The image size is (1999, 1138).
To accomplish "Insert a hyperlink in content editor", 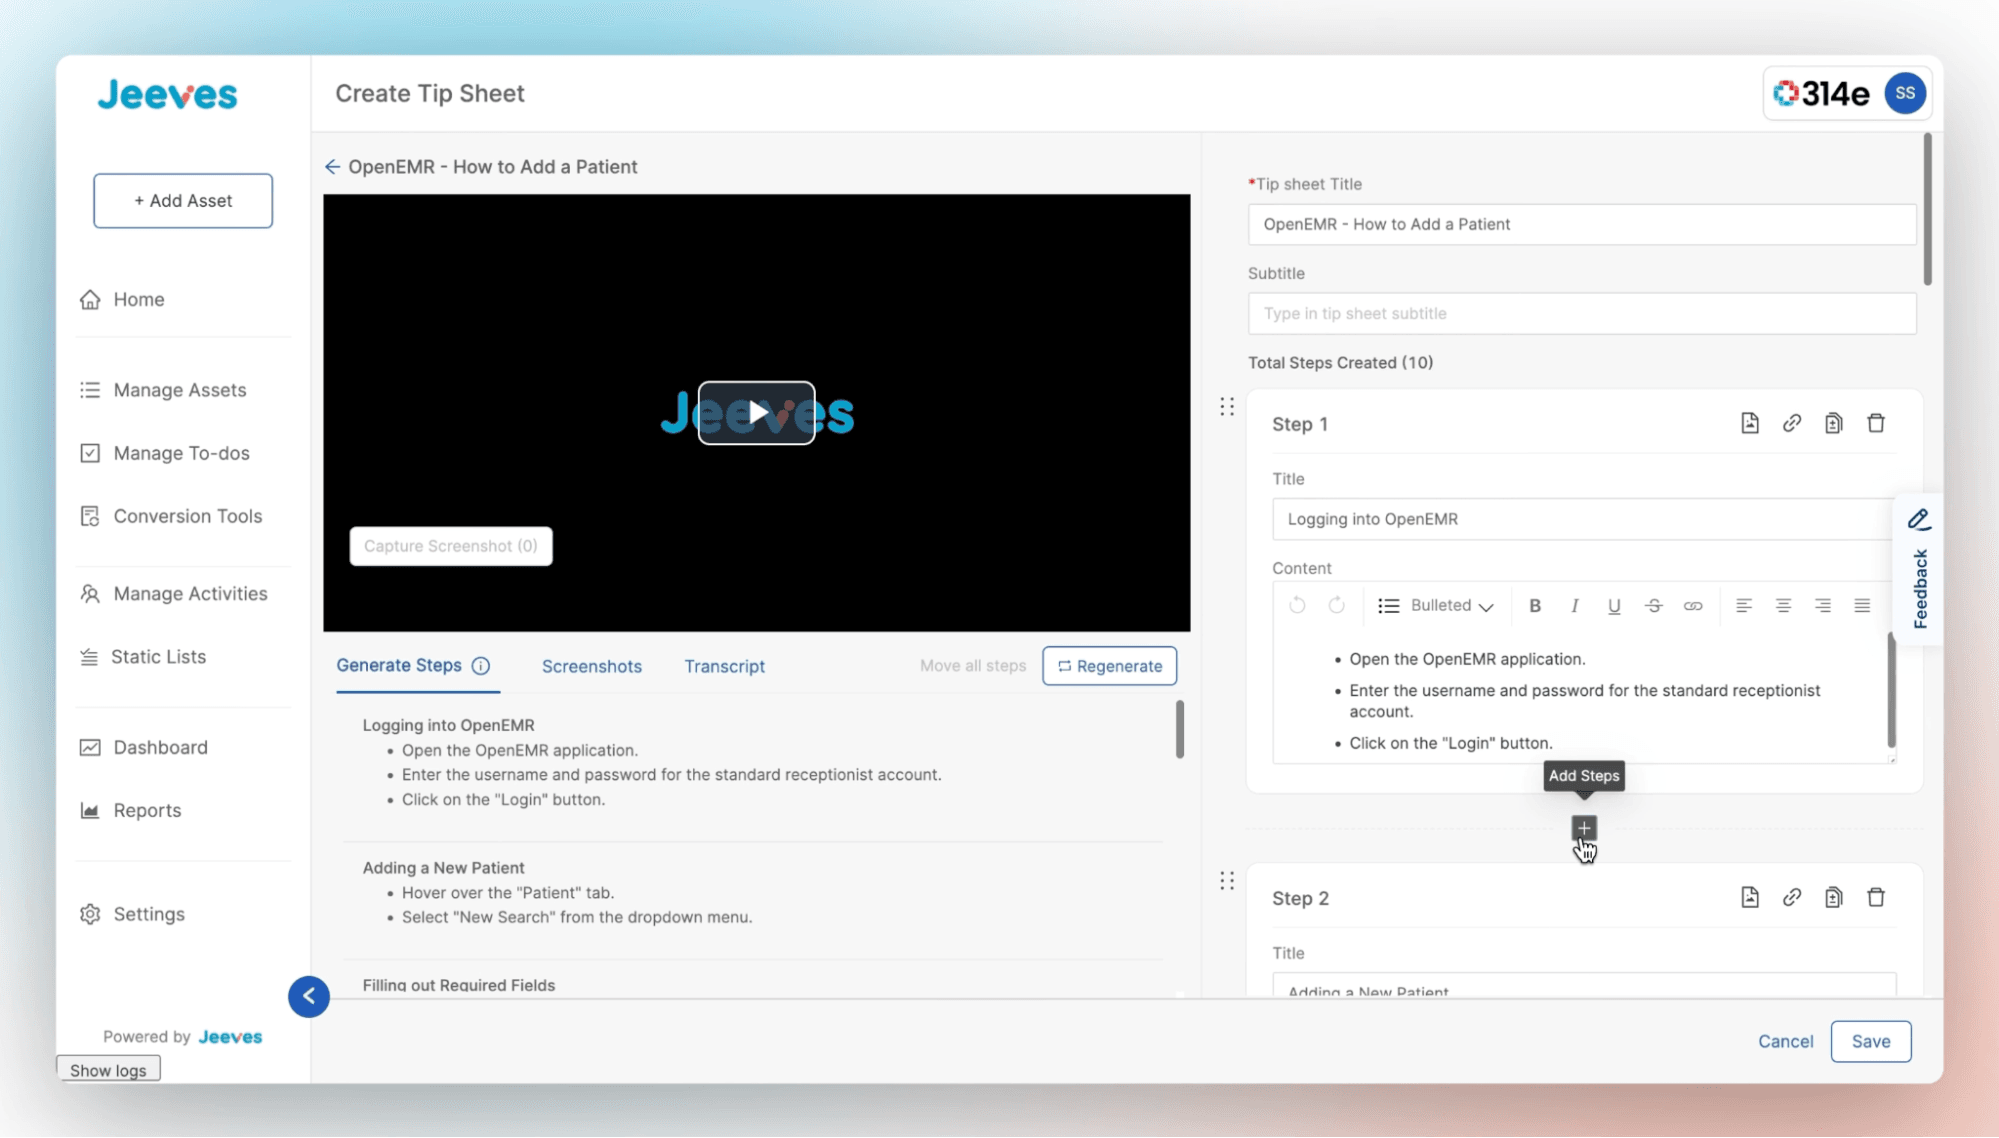I will 1692,605.
